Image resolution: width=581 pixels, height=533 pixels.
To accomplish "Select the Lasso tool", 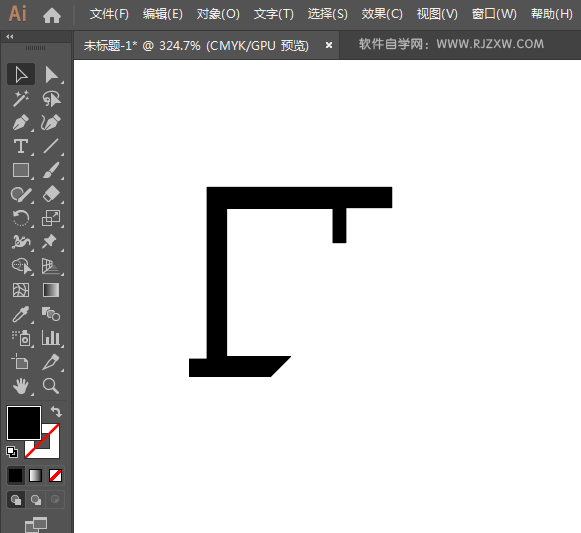I will click(51, 99).
